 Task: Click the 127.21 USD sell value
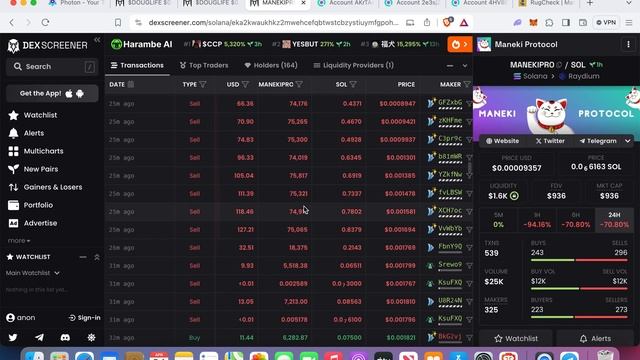(245, 229)
